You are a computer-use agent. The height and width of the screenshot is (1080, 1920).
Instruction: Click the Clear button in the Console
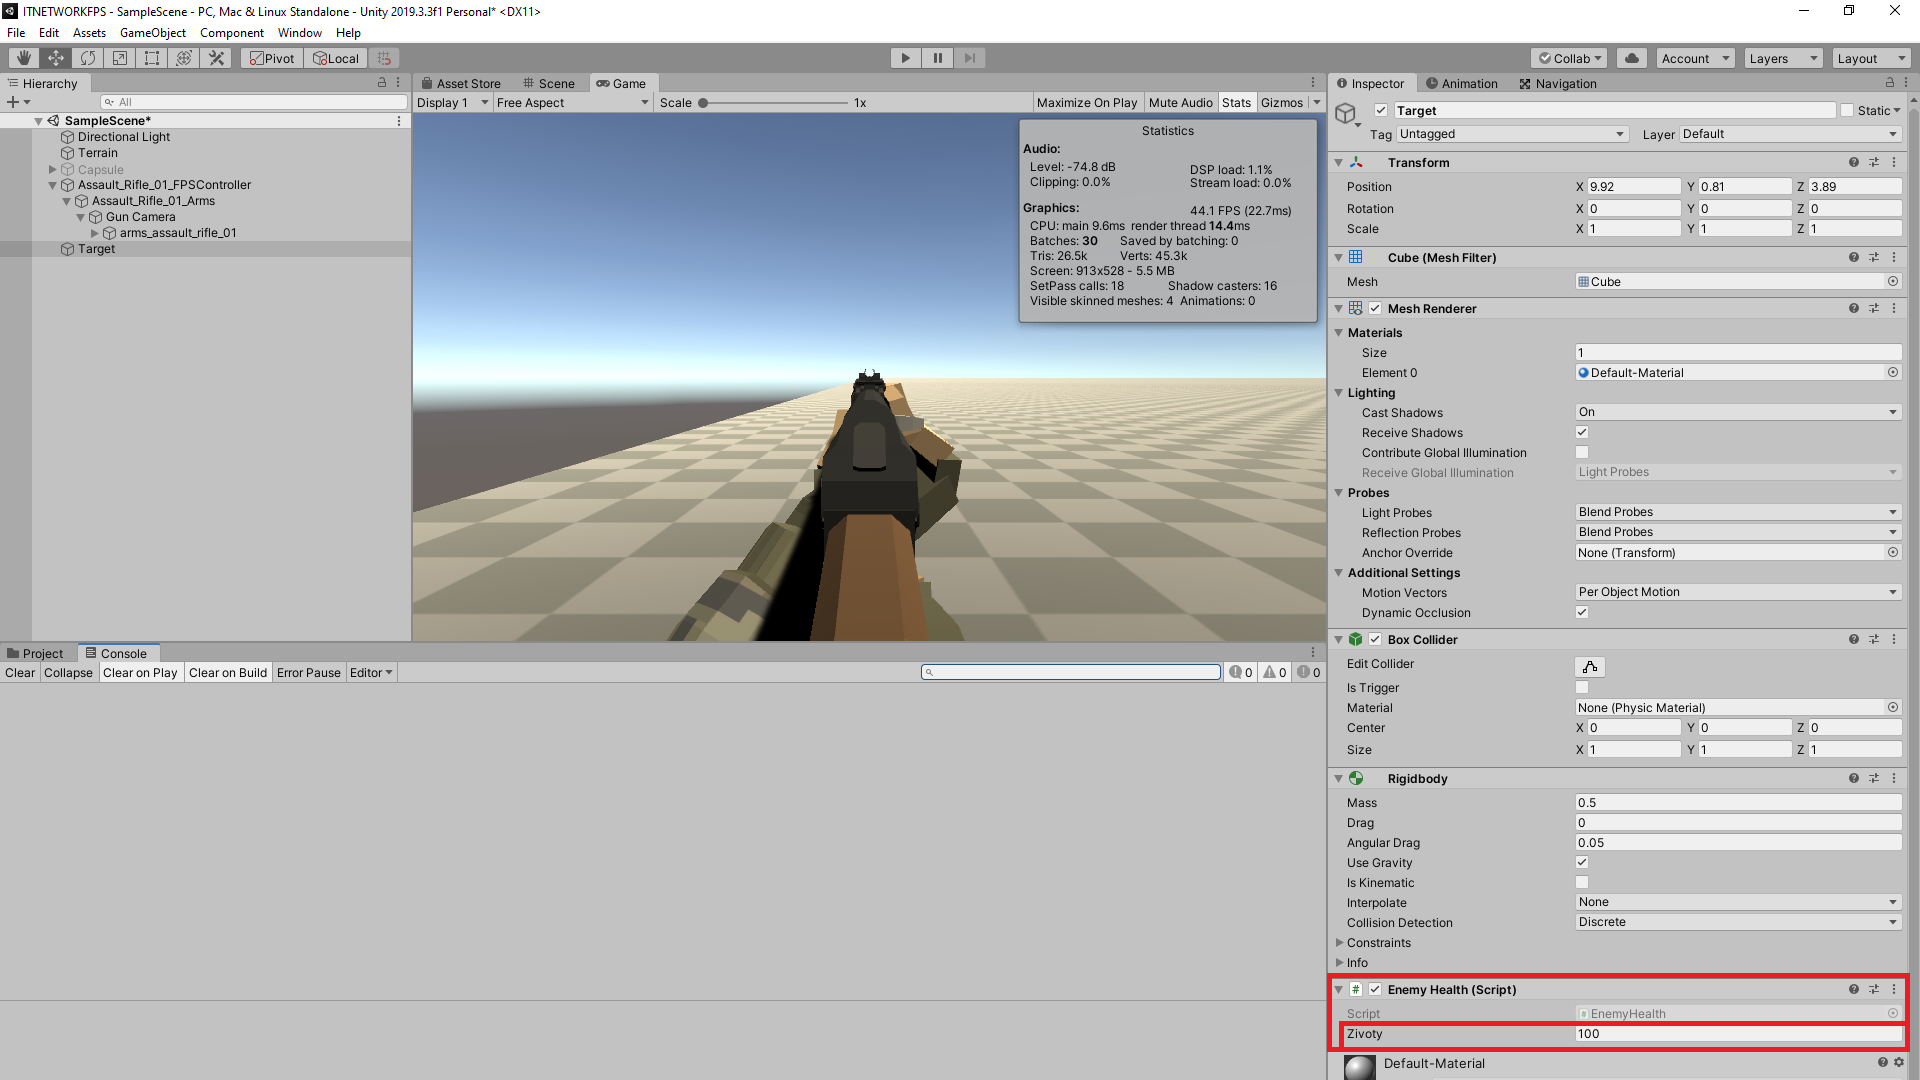point(19,672)
